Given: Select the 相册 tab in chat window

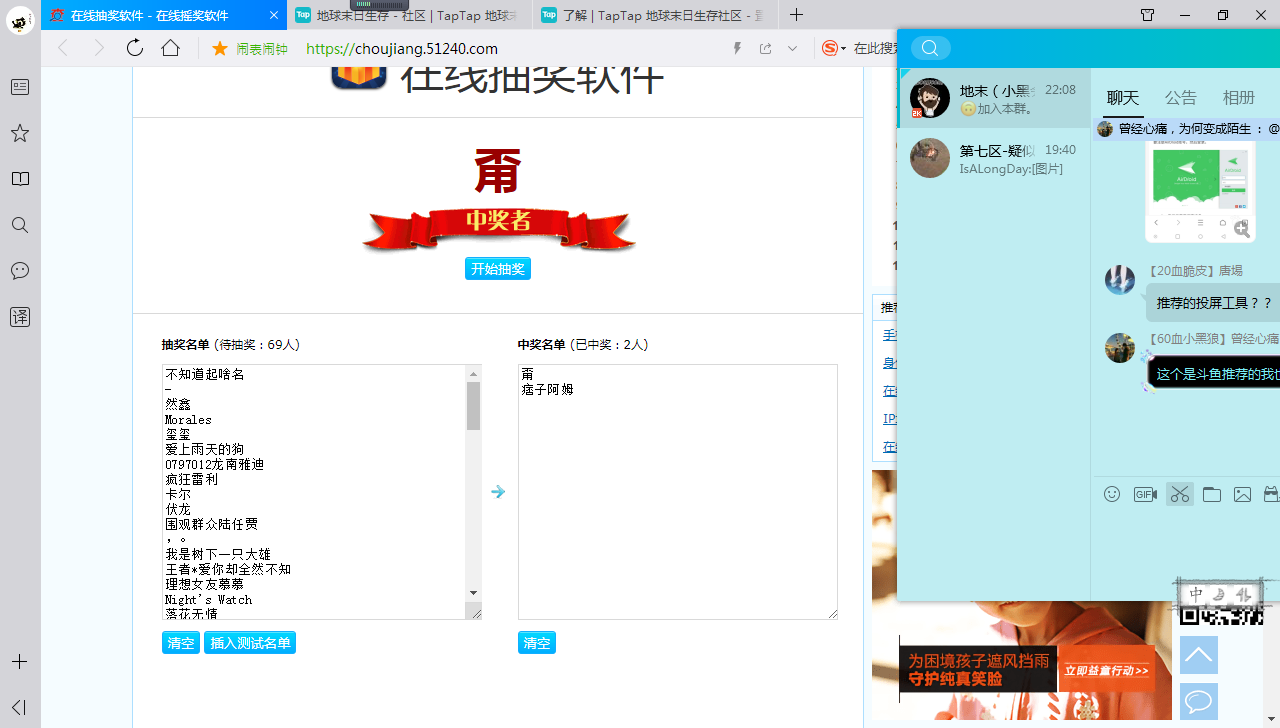Looking at the screenshot, I should 1239,97.
